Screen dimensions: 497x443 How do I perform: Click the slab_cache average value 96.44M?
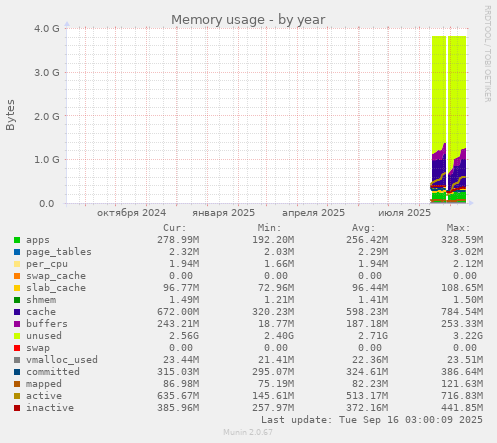[370, 288]
